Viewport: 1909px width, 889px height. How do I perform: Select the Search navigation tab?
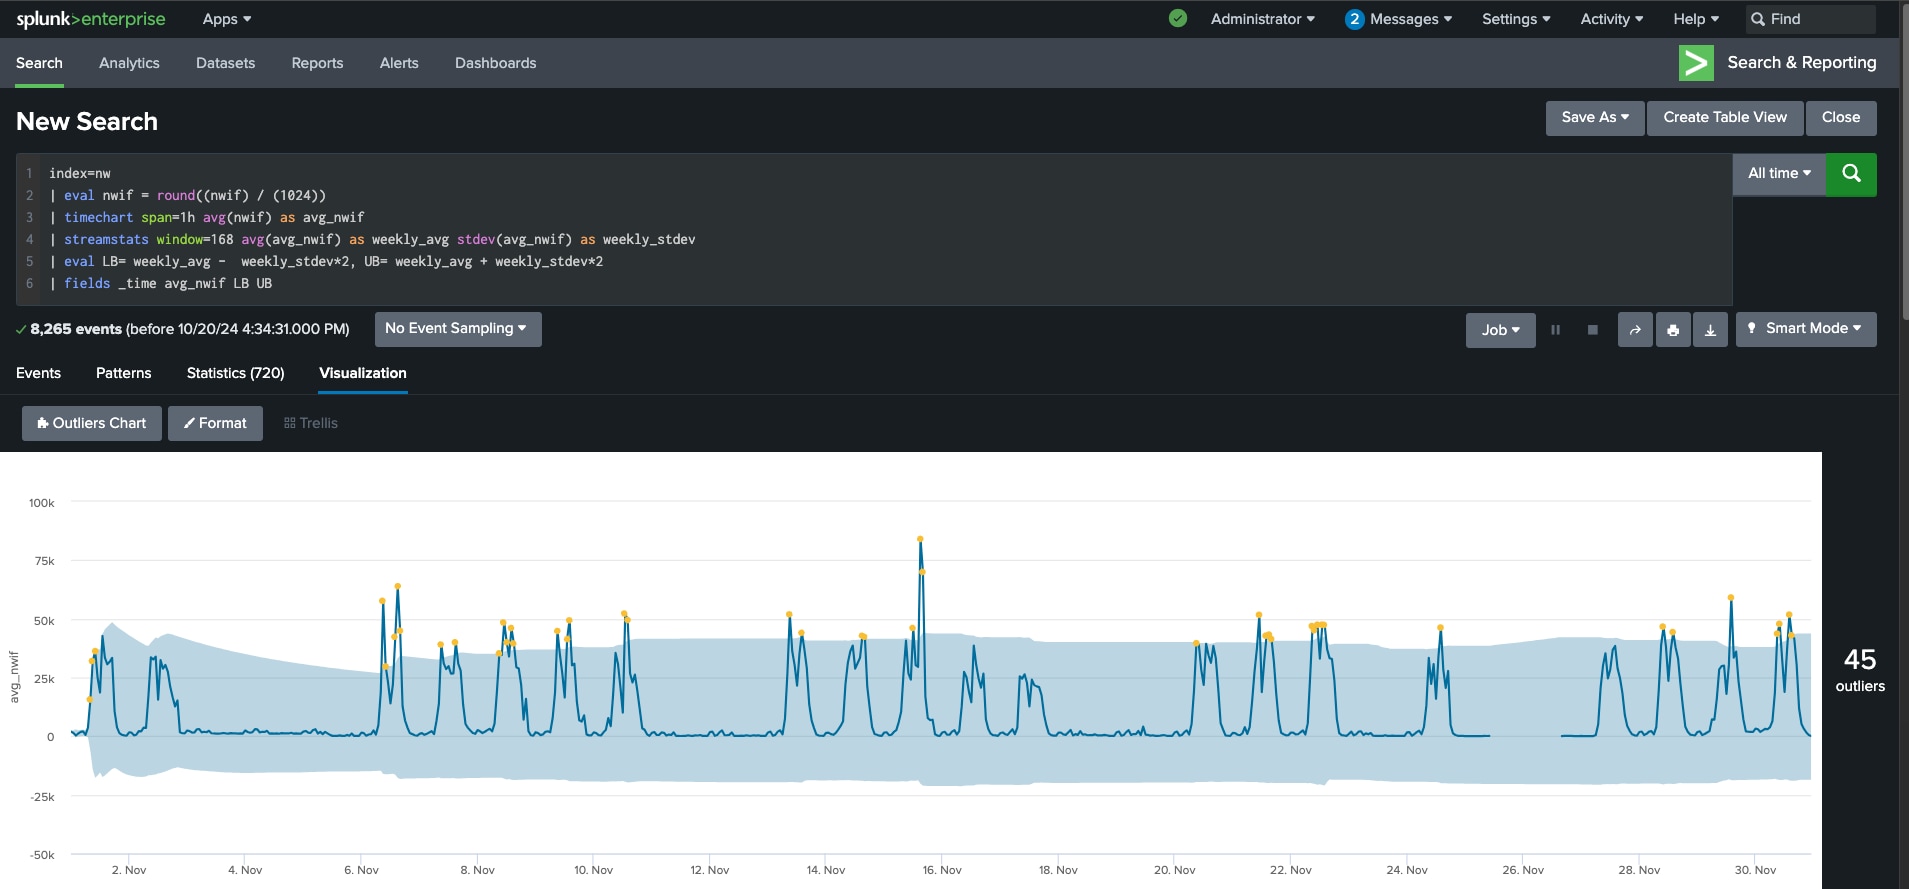39,63
